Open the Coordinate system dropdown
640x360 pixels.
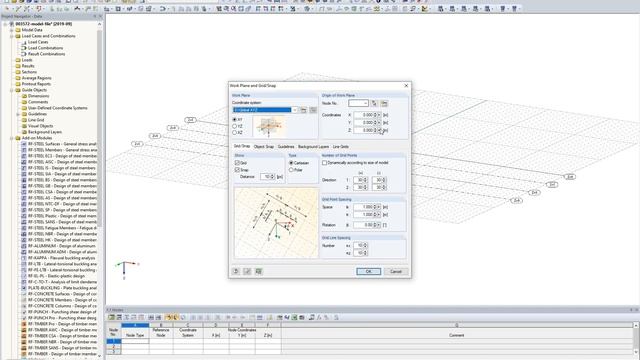(x=295, y=110)
